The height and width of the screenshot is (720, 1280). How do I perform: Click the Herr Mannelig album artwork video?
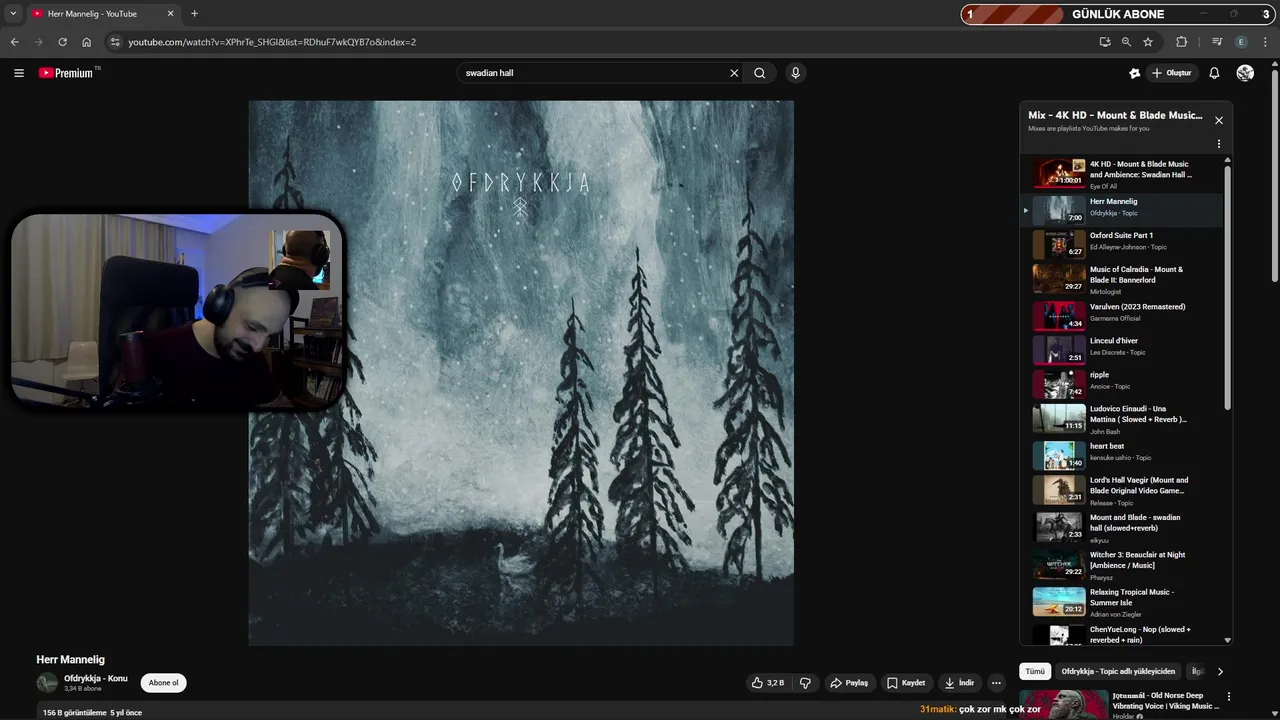pos(521,373)
